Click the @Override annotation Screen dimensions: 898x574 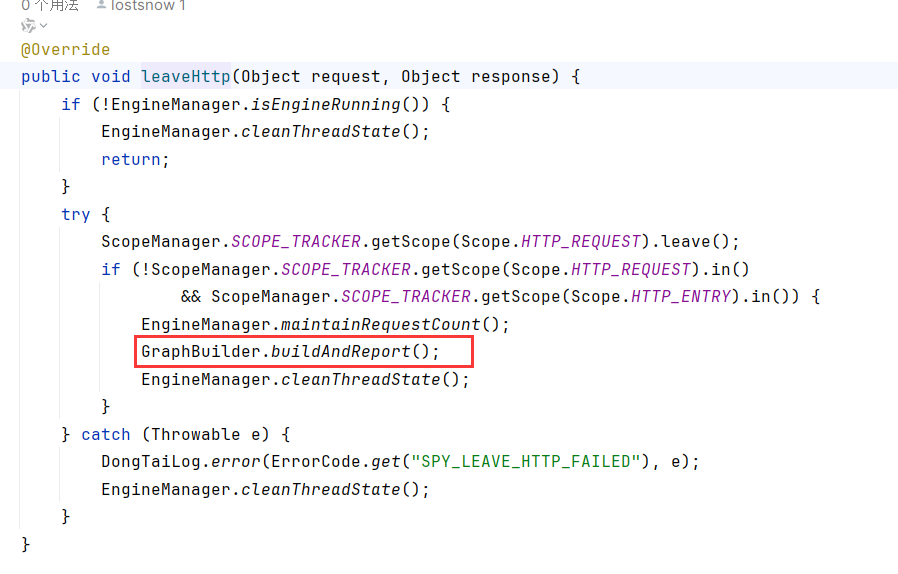(65, 49)
